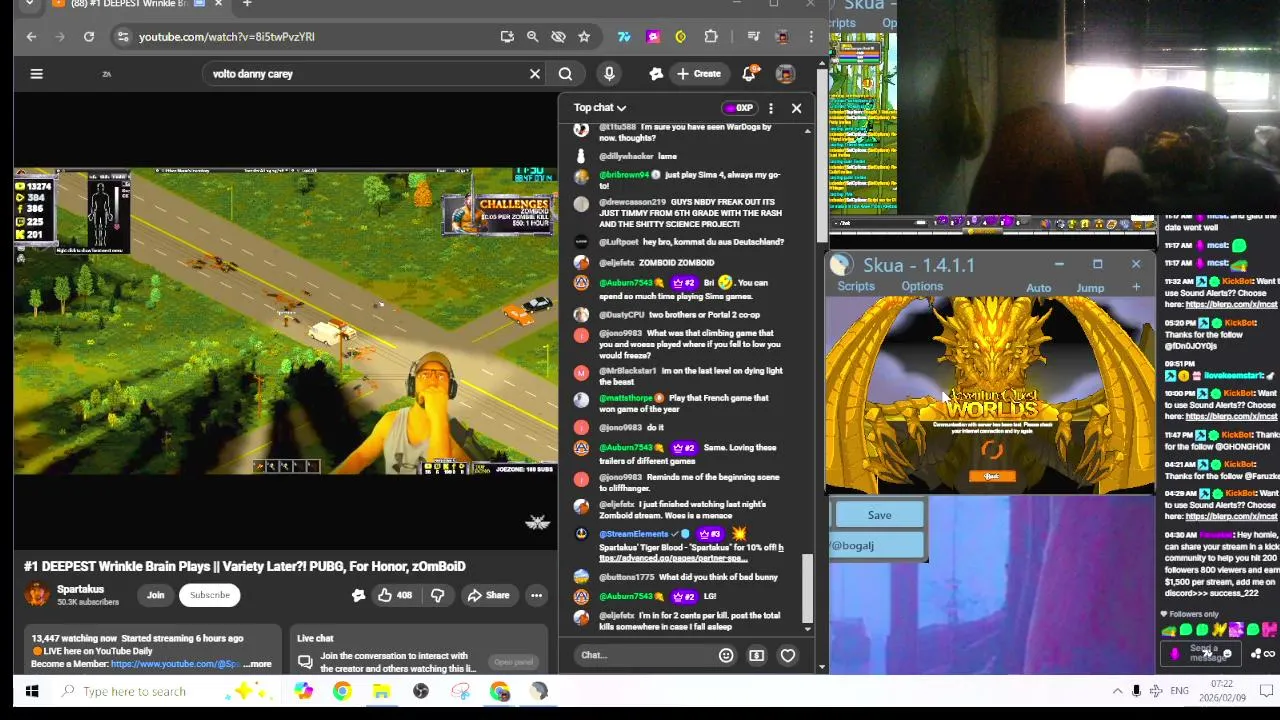Open more actions under the video
Viewport: 1280px width, 720px height.
(536, 596)
